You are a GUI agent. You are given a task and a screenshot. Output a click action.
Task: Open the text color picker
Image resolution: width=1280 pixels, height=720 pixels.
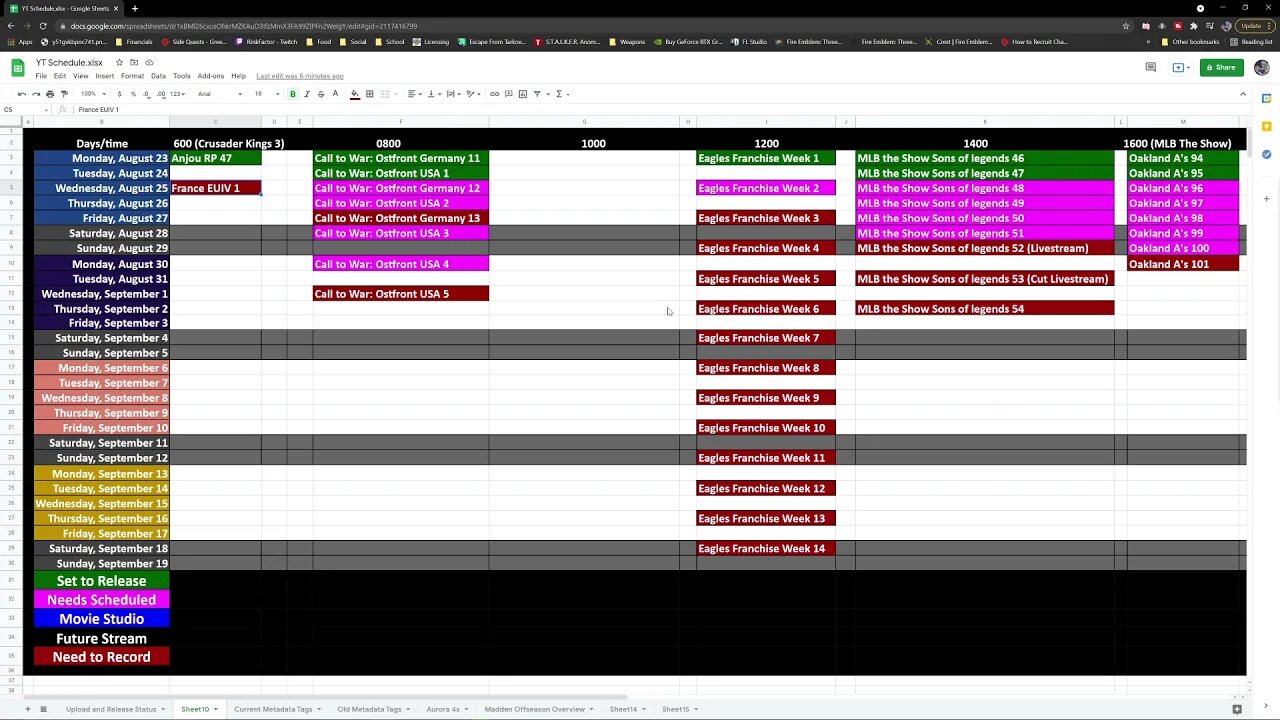point(335,94)
